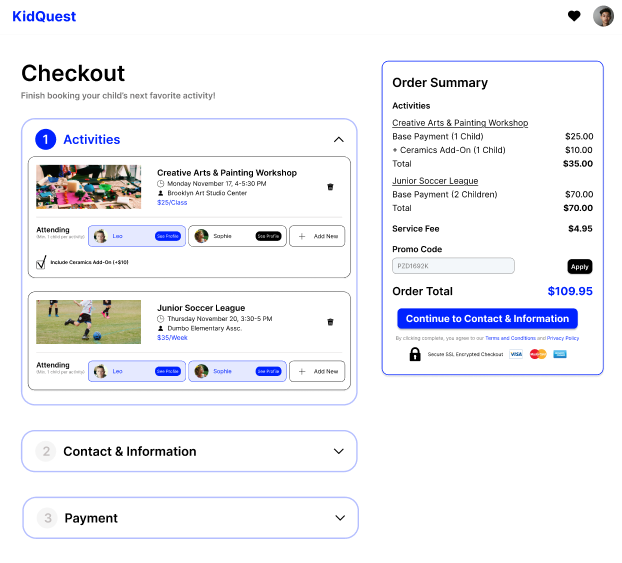
Task: Open the Creative Arts workshop photo thumbnail
Action: click(88, 187)
